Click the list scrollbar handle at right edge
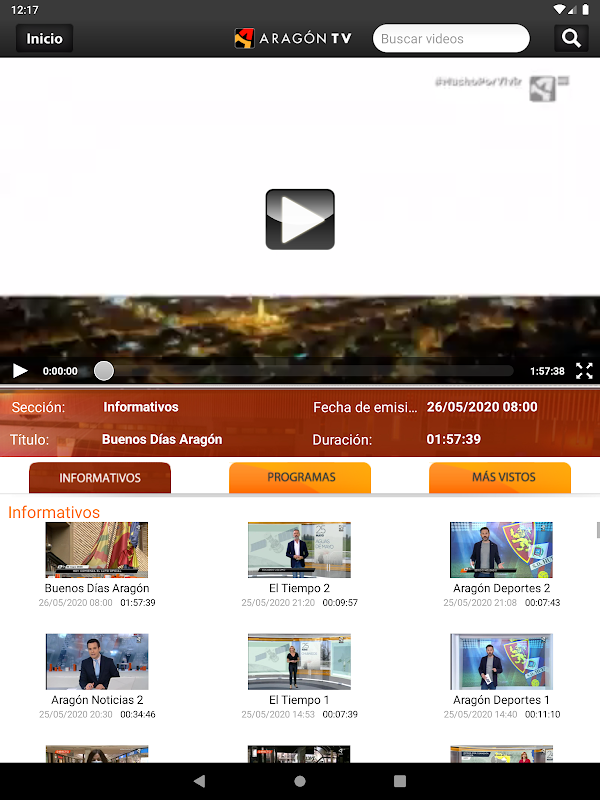 tap(598, 530)
